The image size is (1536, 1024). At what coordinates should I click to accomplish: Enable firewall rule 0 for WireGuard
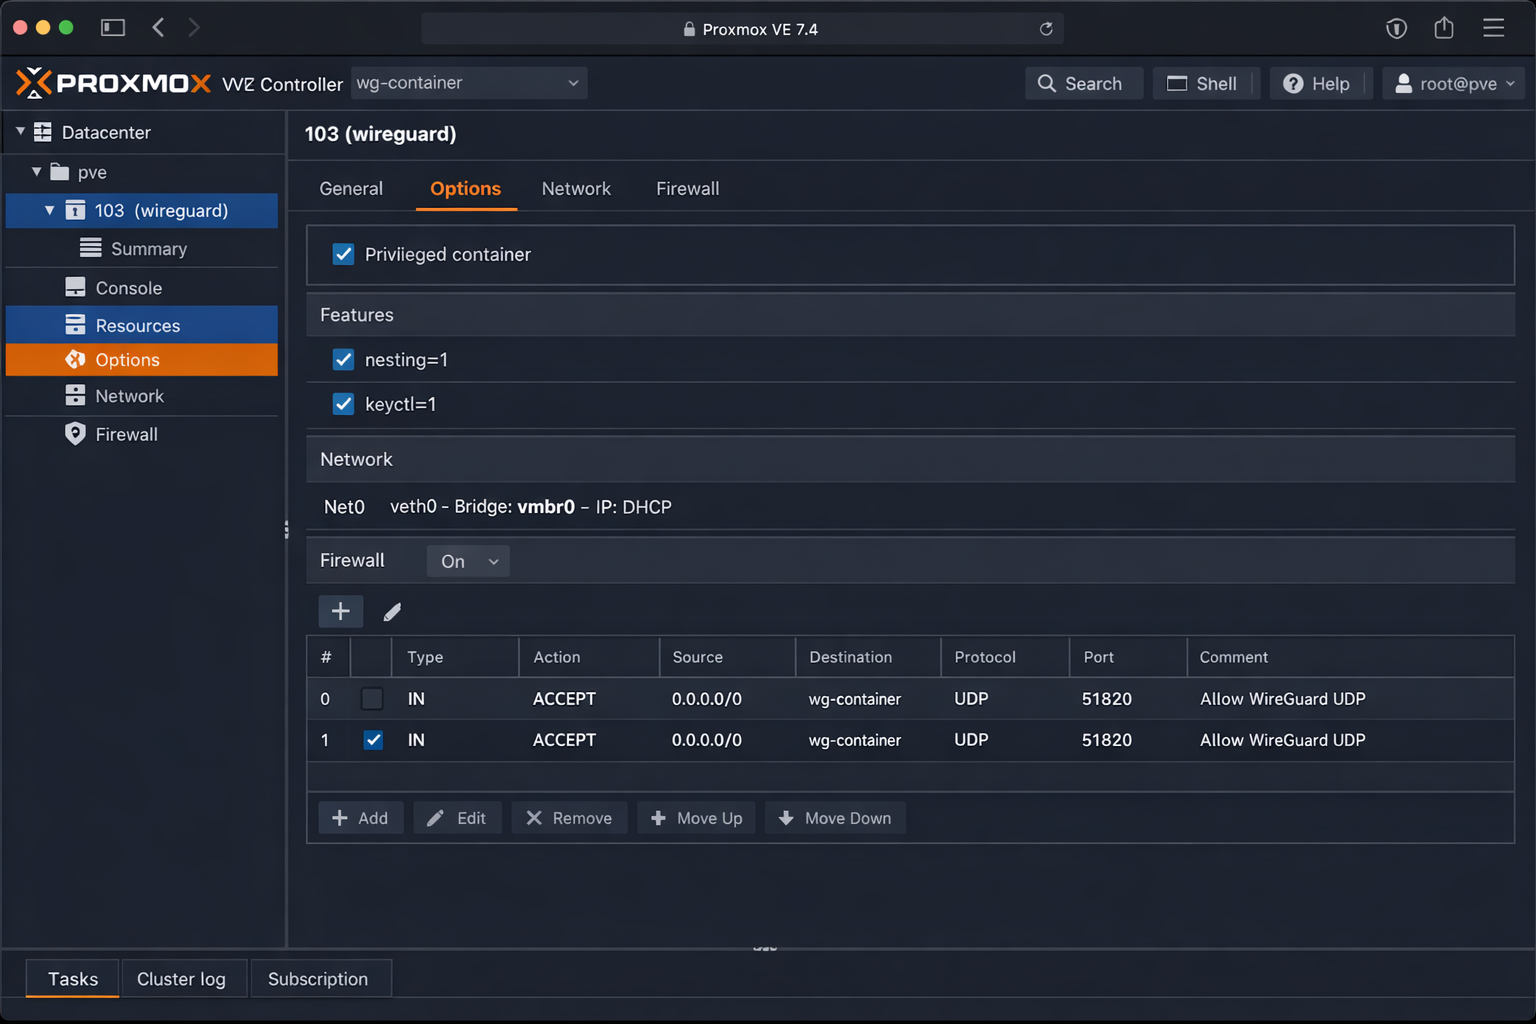click(372, 698)
